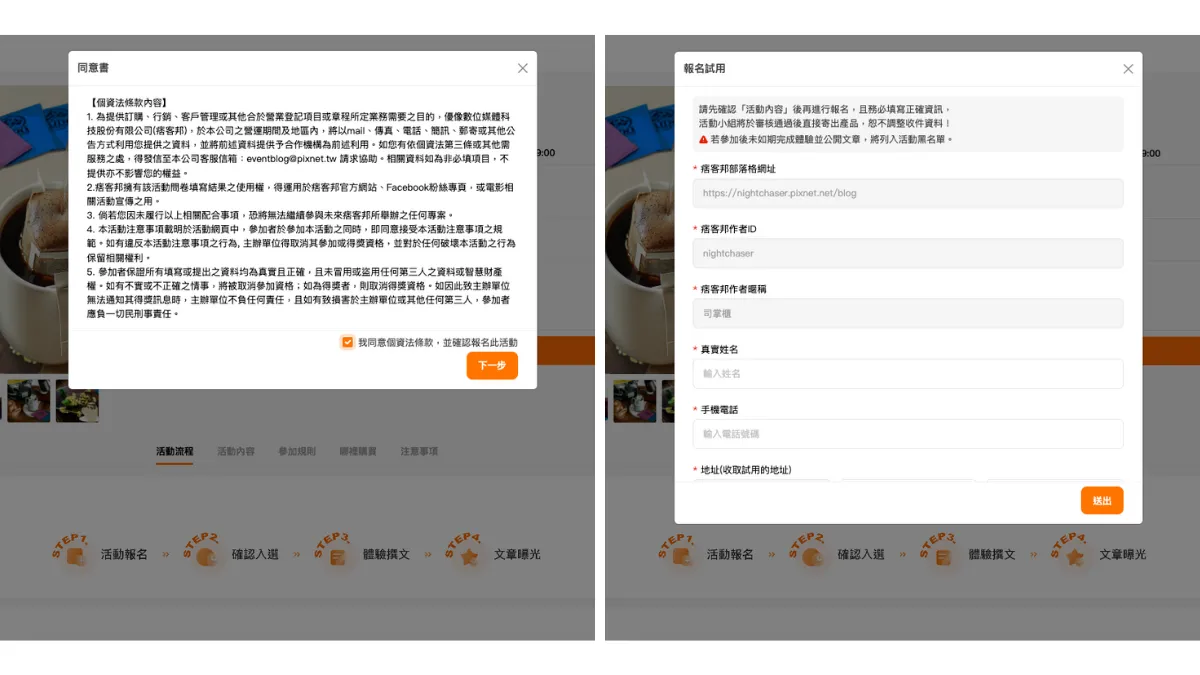Screen dimensions: 1200x675
Task: Click the 痞客邦部落格網址 blog URL field
Action: [908, 193]
